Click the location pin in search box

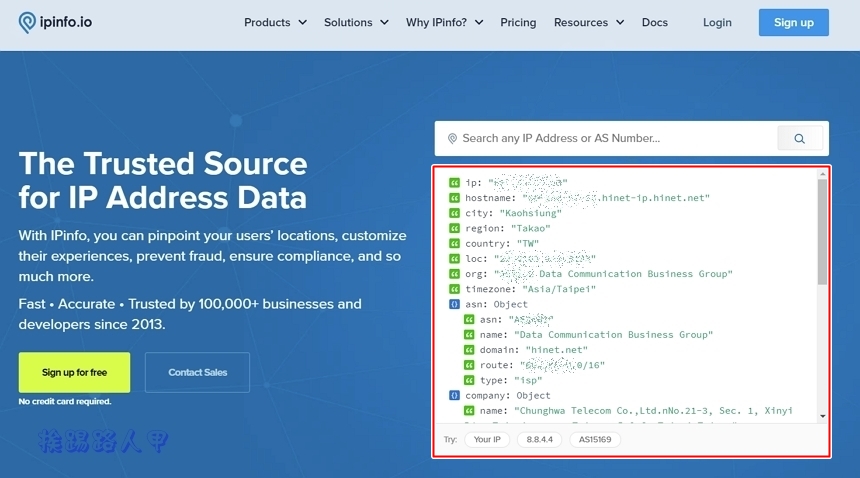[452, 139]
